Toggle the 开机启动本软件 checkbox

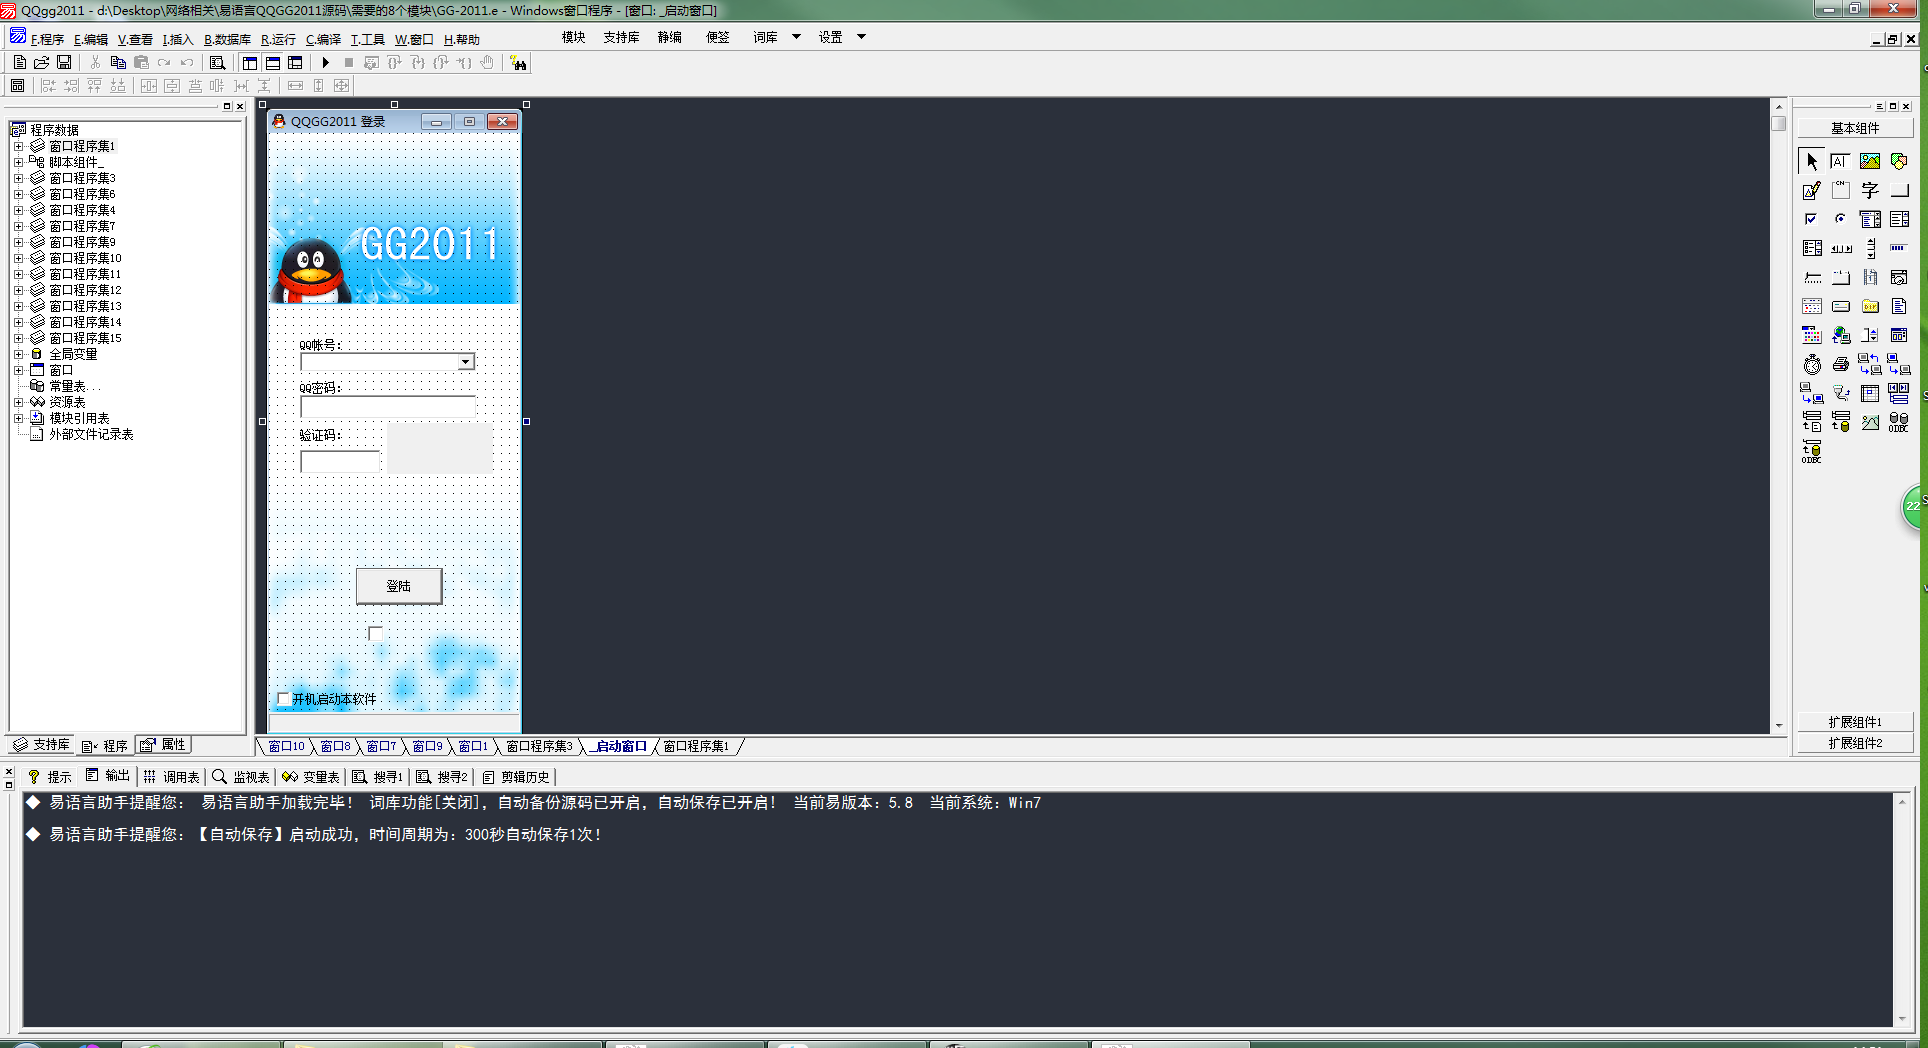click(284, 699)
